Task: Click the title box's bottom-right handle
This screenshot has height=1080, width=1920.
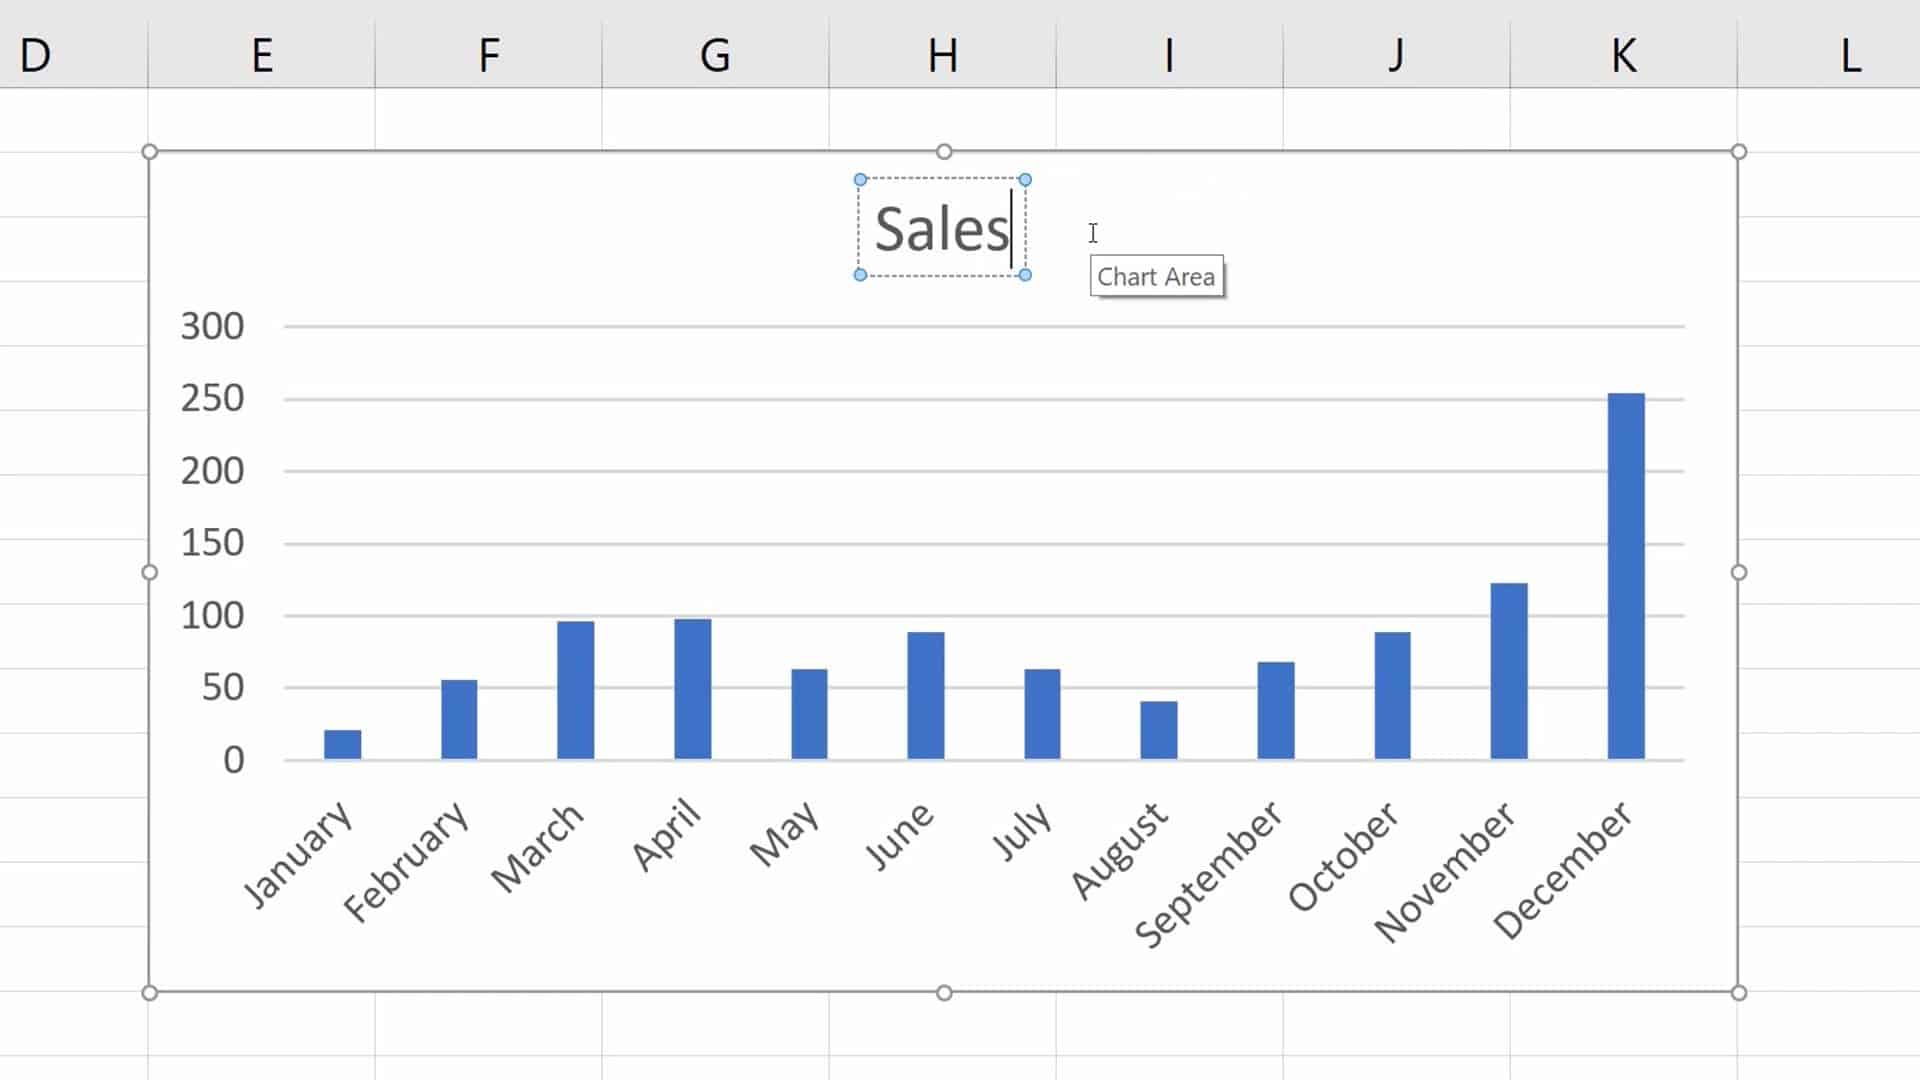Action: pos(1025,275)
